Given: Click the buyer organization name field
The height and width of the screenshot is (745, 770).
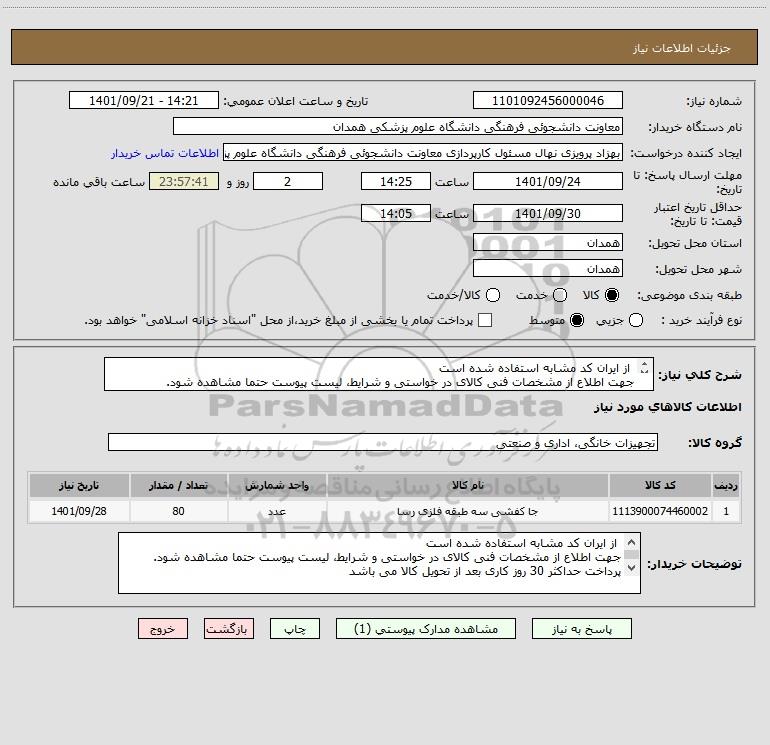Looking at the screenshot, I should (x=398, y=126).
